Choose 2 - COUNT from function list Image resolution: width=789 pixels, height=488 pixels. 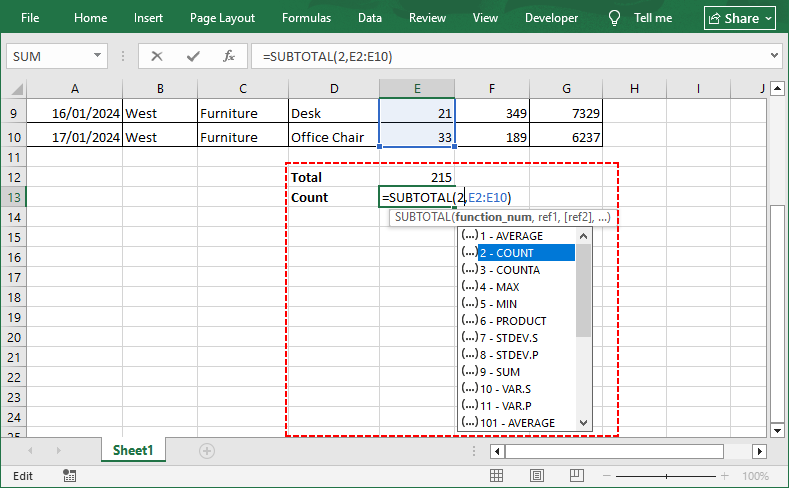pyautogui.click(x=517, y=253)
